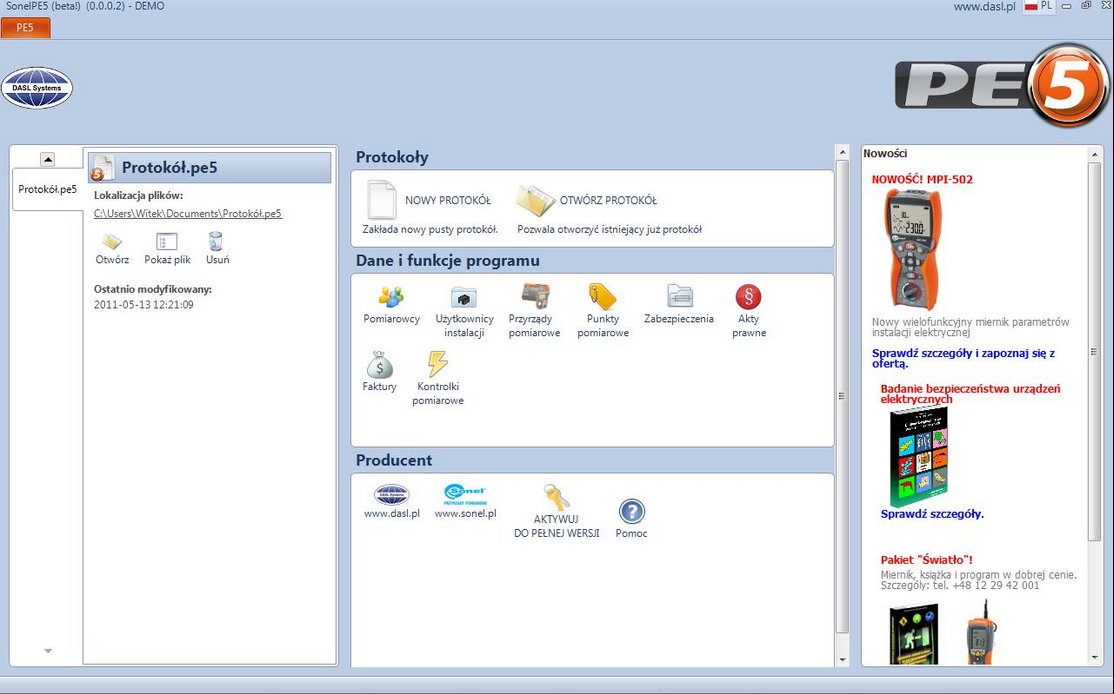Open the Pomiarowcy people icon

[x=391, y=296]
